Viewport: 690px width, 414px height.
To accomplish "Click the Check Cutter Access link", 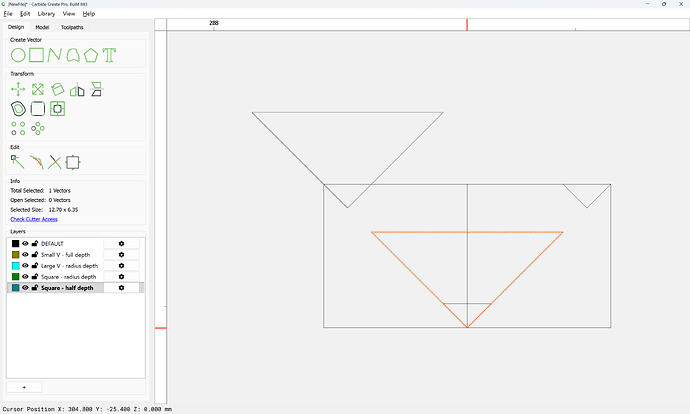I will click(34, 219).
